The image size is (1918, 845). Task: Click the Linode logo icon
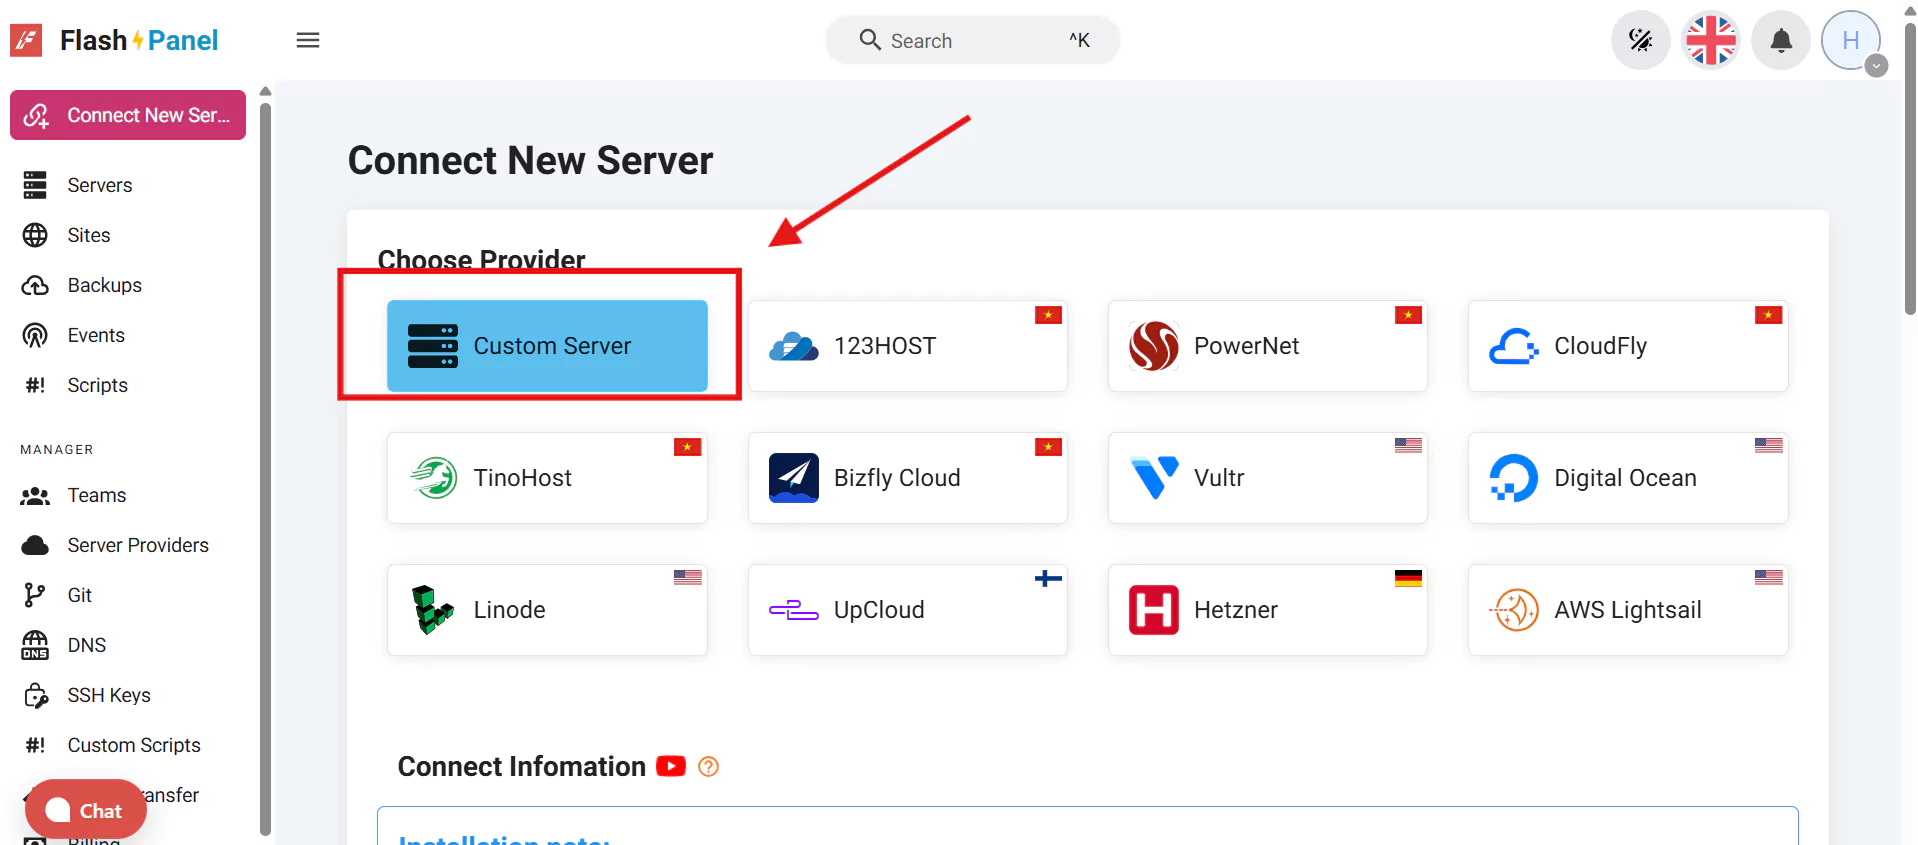432,610
